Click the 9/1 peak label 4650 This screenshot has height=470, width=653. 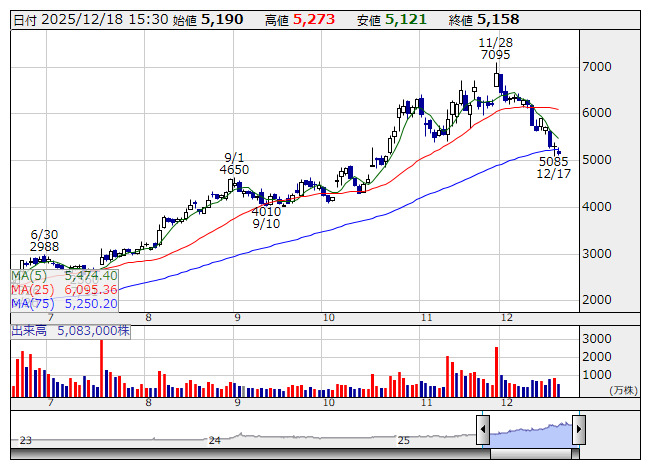pyautogui.click(x=234, y=170)
